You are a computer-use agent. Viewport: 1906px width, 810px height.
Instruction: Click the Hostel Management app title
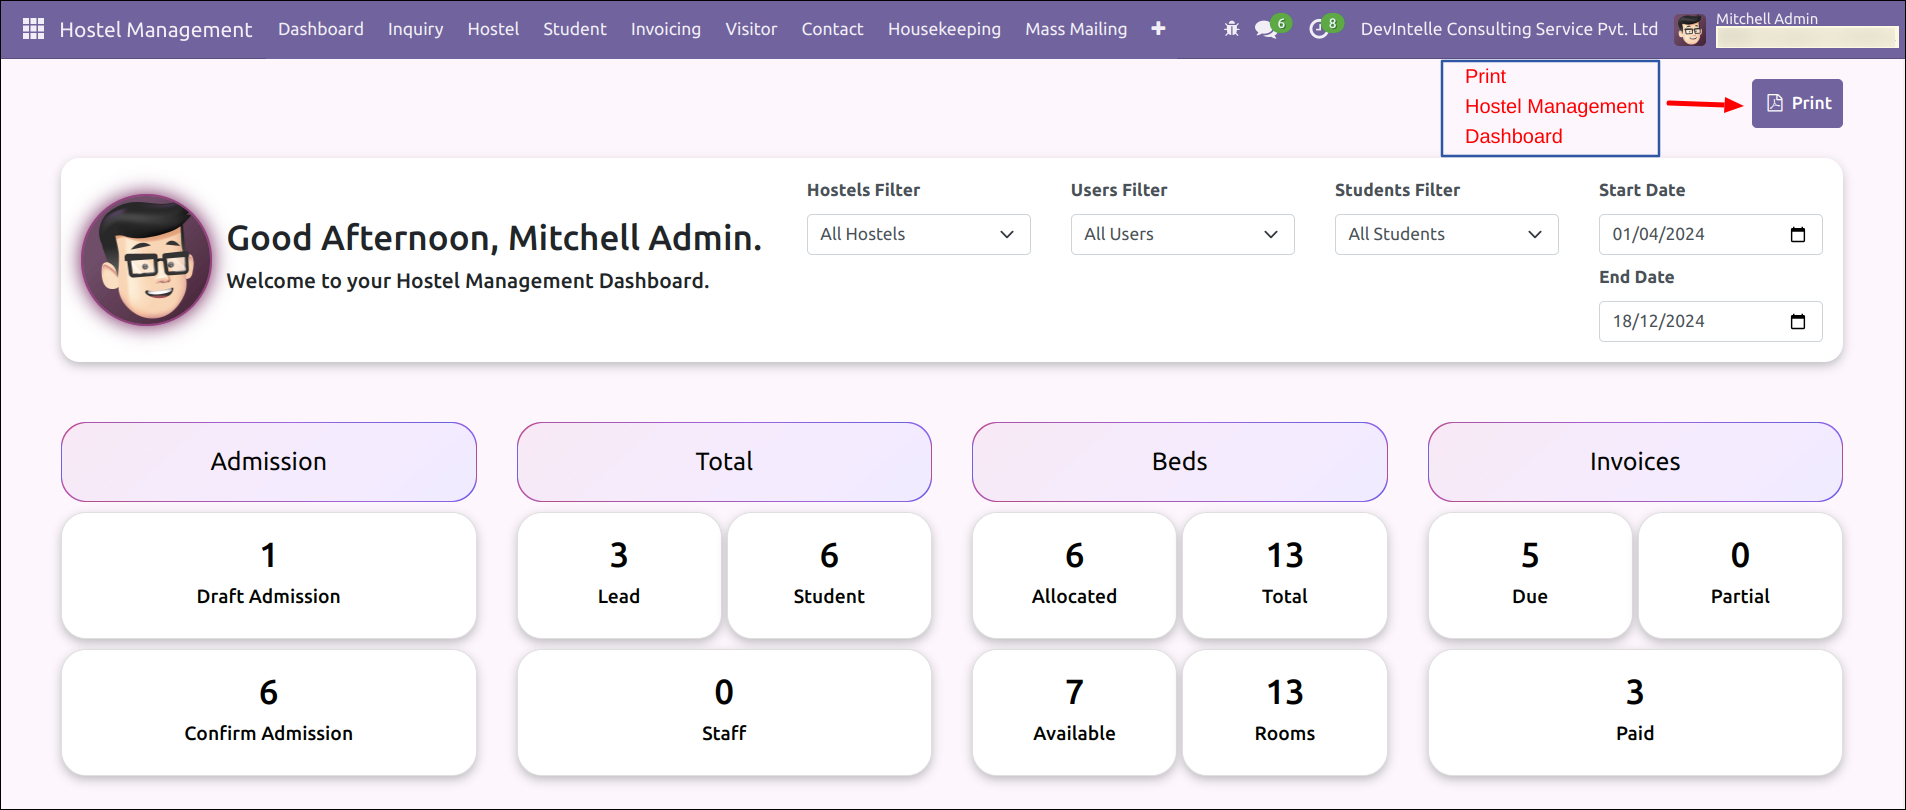pos(155,30)
